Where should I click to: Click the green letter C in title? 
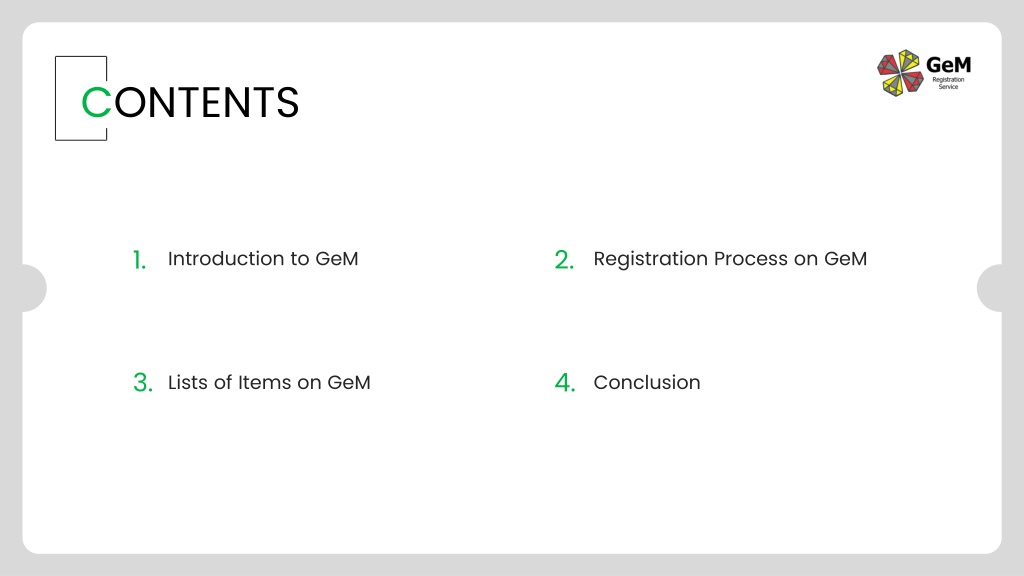[96, 103]
